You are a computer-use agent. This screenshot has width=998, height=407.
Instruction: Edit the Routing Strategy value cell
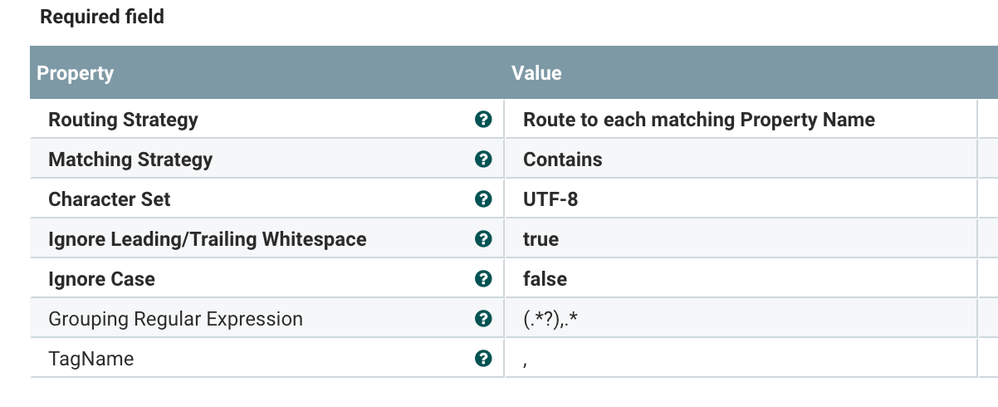pyautogui.click(x=698, y=120)
